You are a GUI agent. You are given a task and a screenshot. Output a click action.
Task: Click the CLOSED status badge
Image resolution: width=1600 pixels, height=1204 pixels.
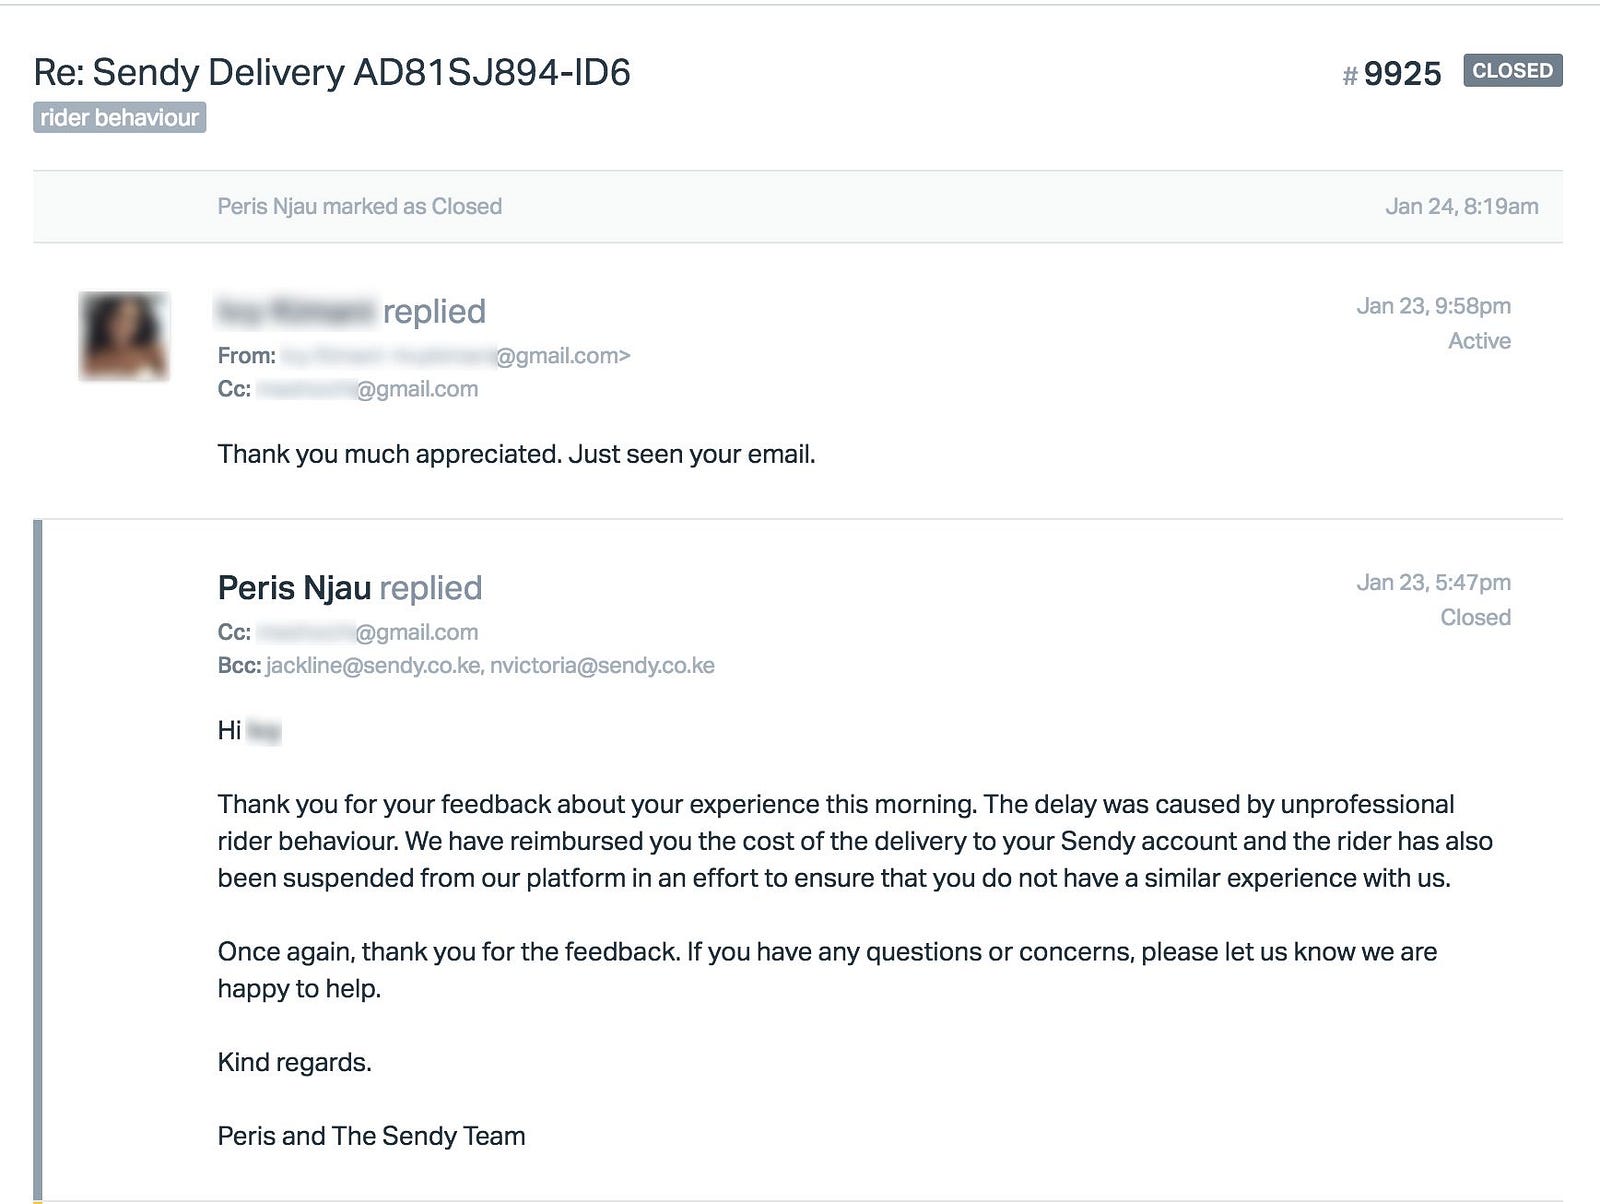coord(1512,71)
